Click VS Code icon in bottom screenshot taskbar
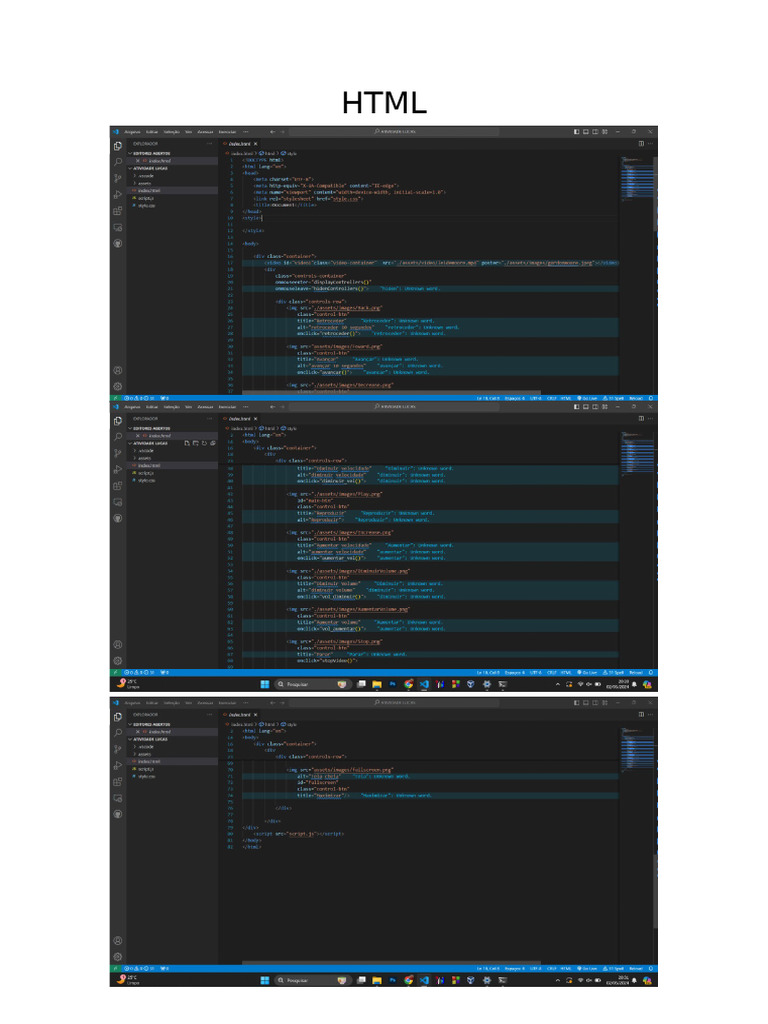768x1024 pixels. [424, 980]
